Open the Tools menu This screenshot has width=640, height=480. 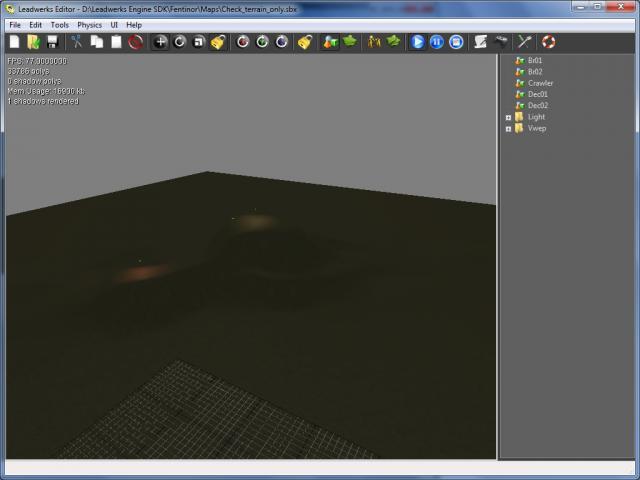[x=59, y=24]
